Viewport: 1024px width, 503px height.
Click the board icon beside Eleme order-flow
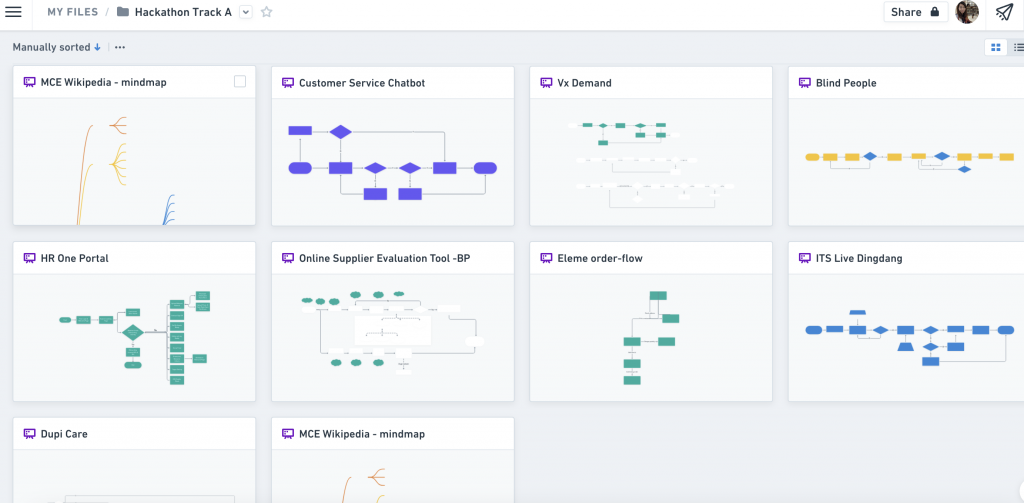pos(546,258)
